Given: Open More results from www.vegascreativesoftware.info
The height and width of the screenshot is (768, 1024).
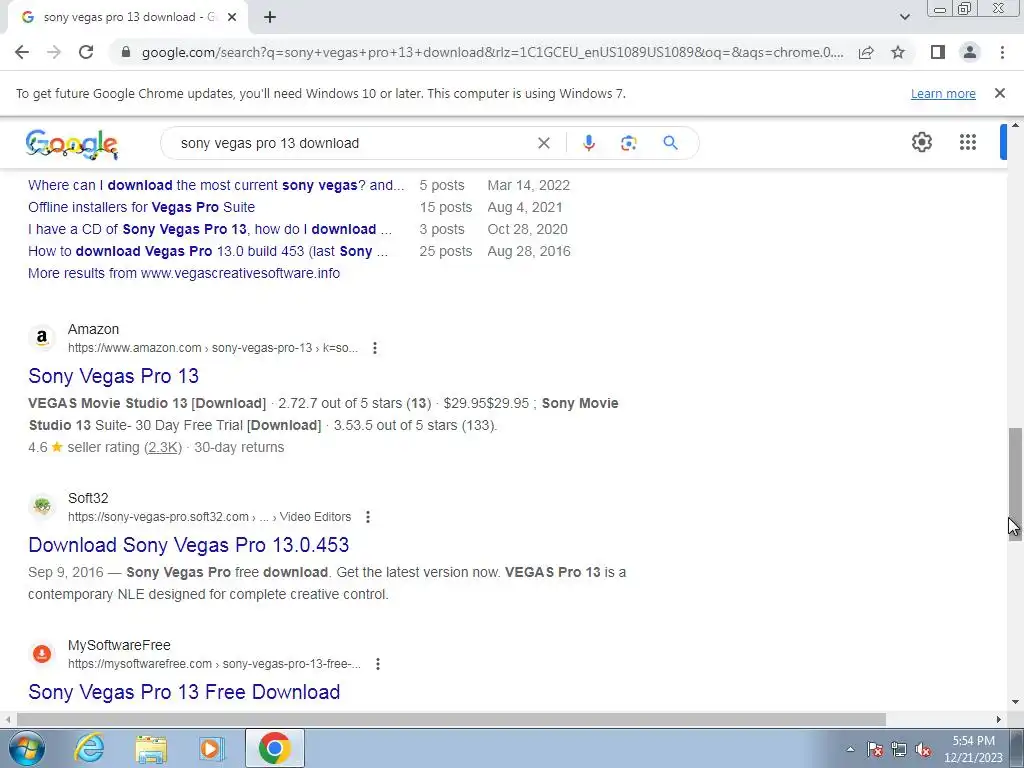Looking at the screenshot, I should [x=184, y=274].
